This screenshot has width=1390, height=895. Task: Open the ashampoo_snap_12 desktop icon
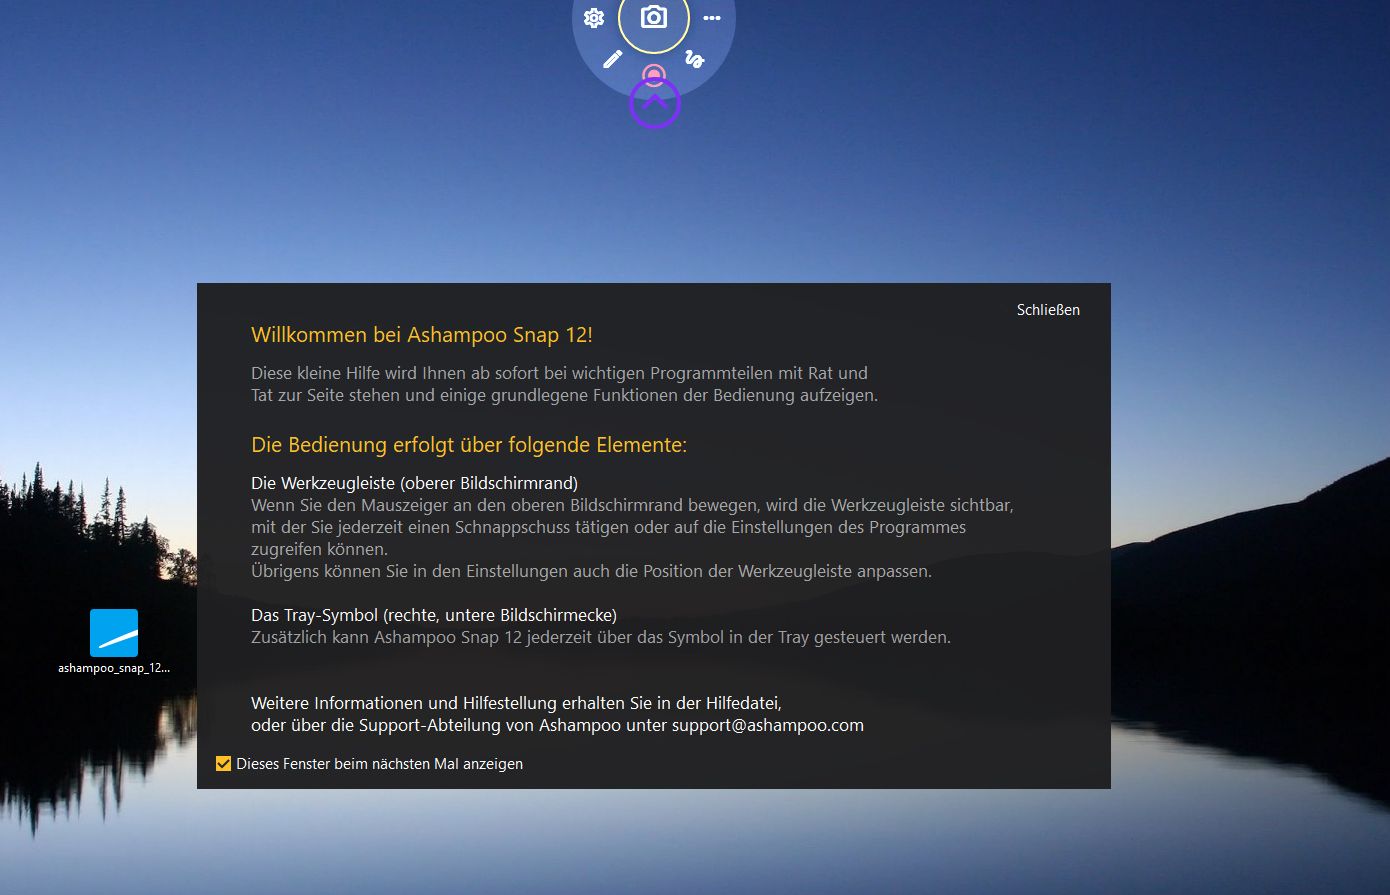[114, 642]
